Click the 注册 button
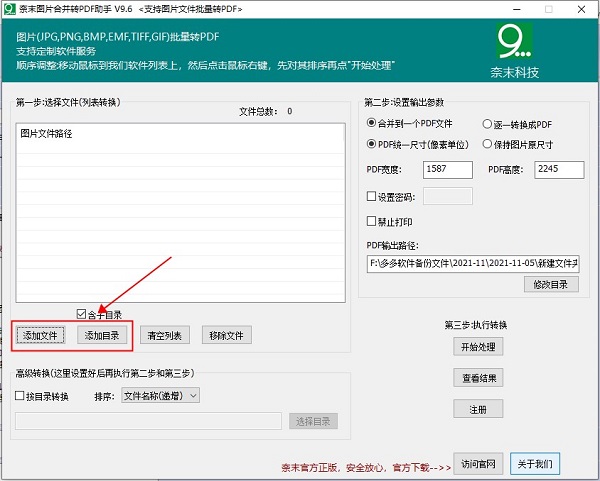Image resolution: width=600 pixels, height=481 pixels. tap(478, 409)
